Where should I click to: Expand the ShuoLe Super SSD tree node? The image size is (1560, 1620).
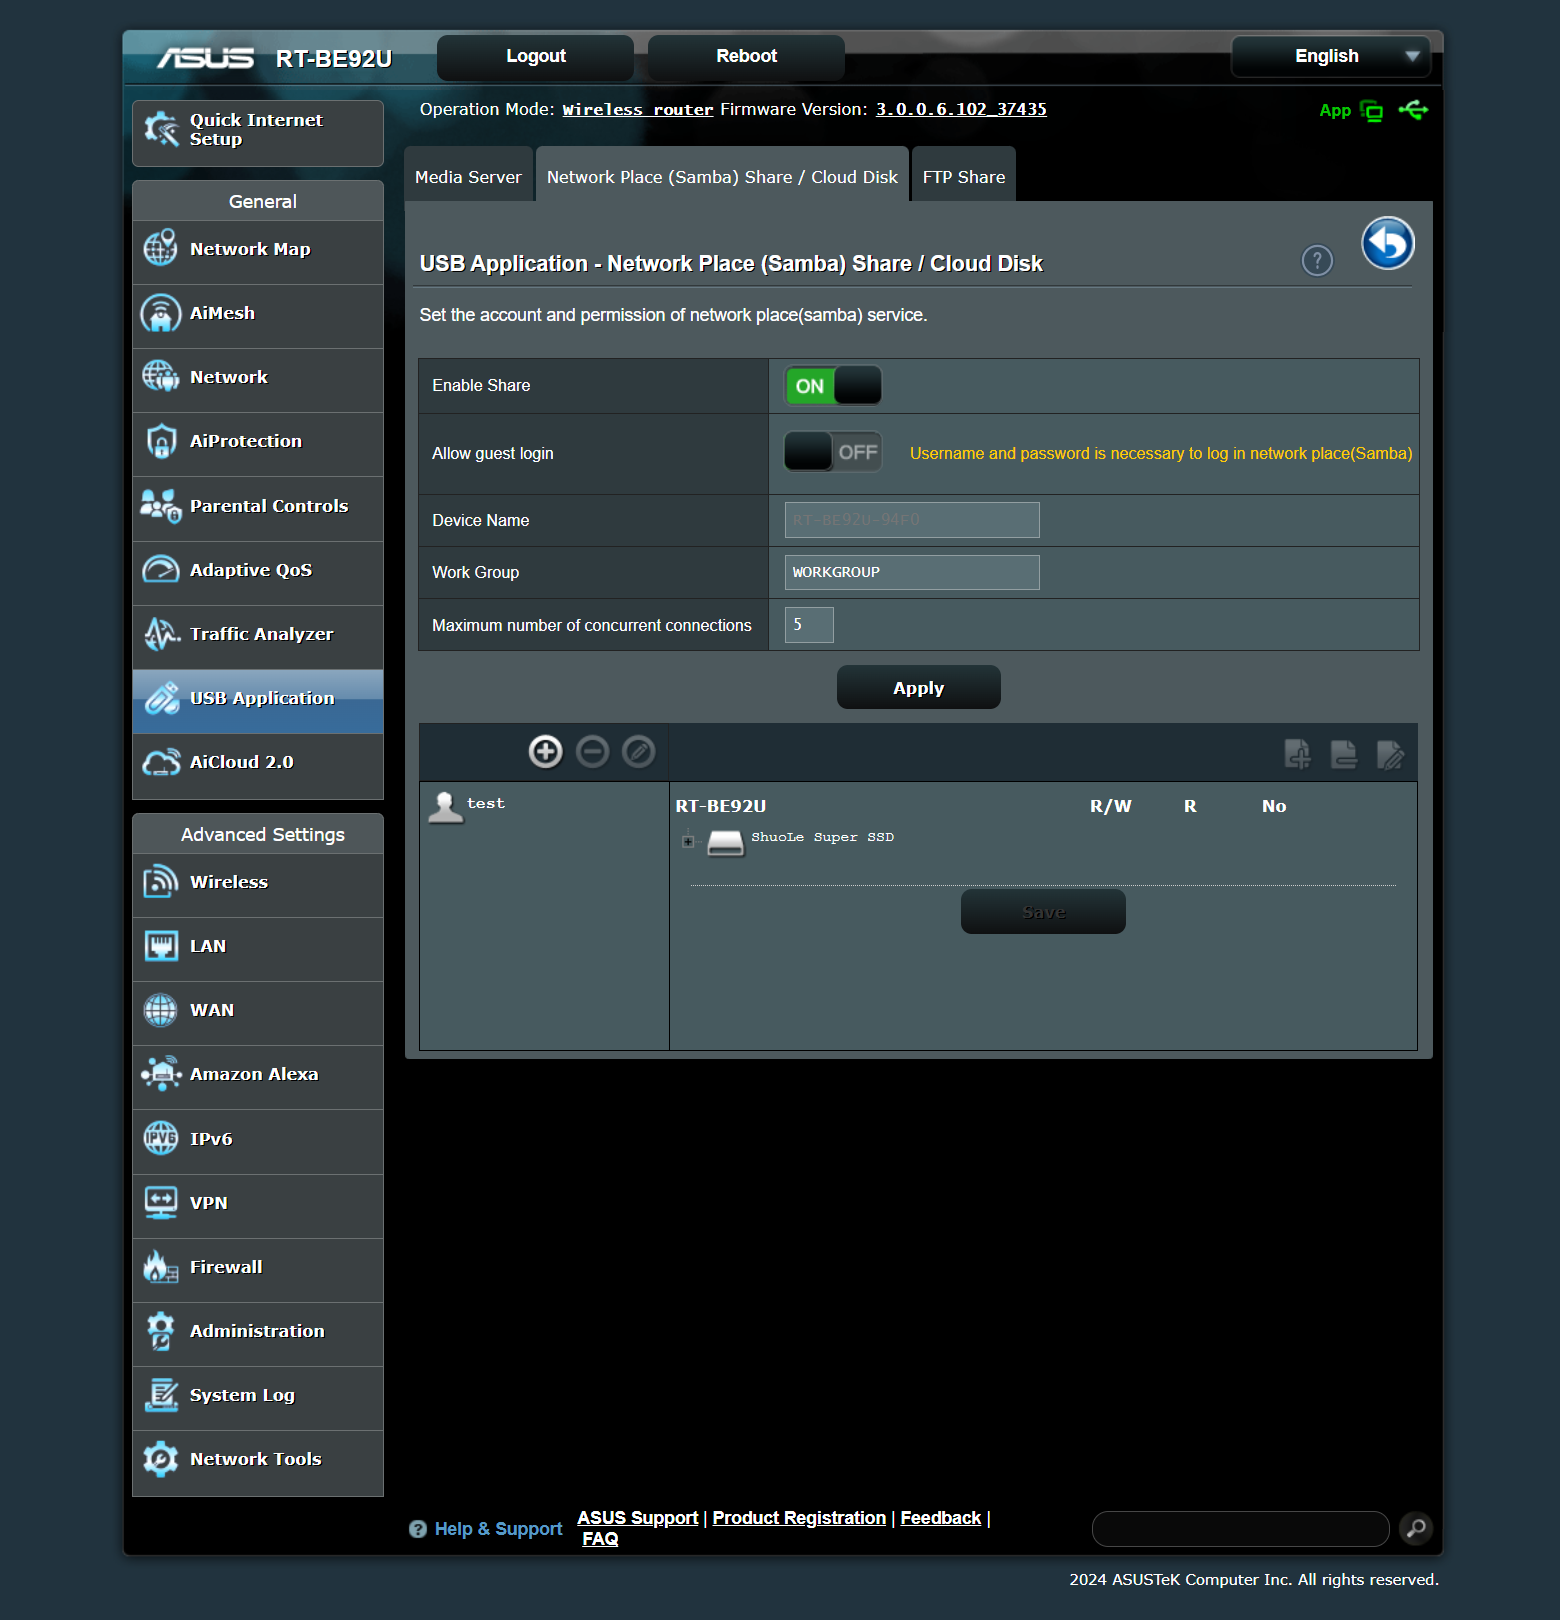point(688,841)
